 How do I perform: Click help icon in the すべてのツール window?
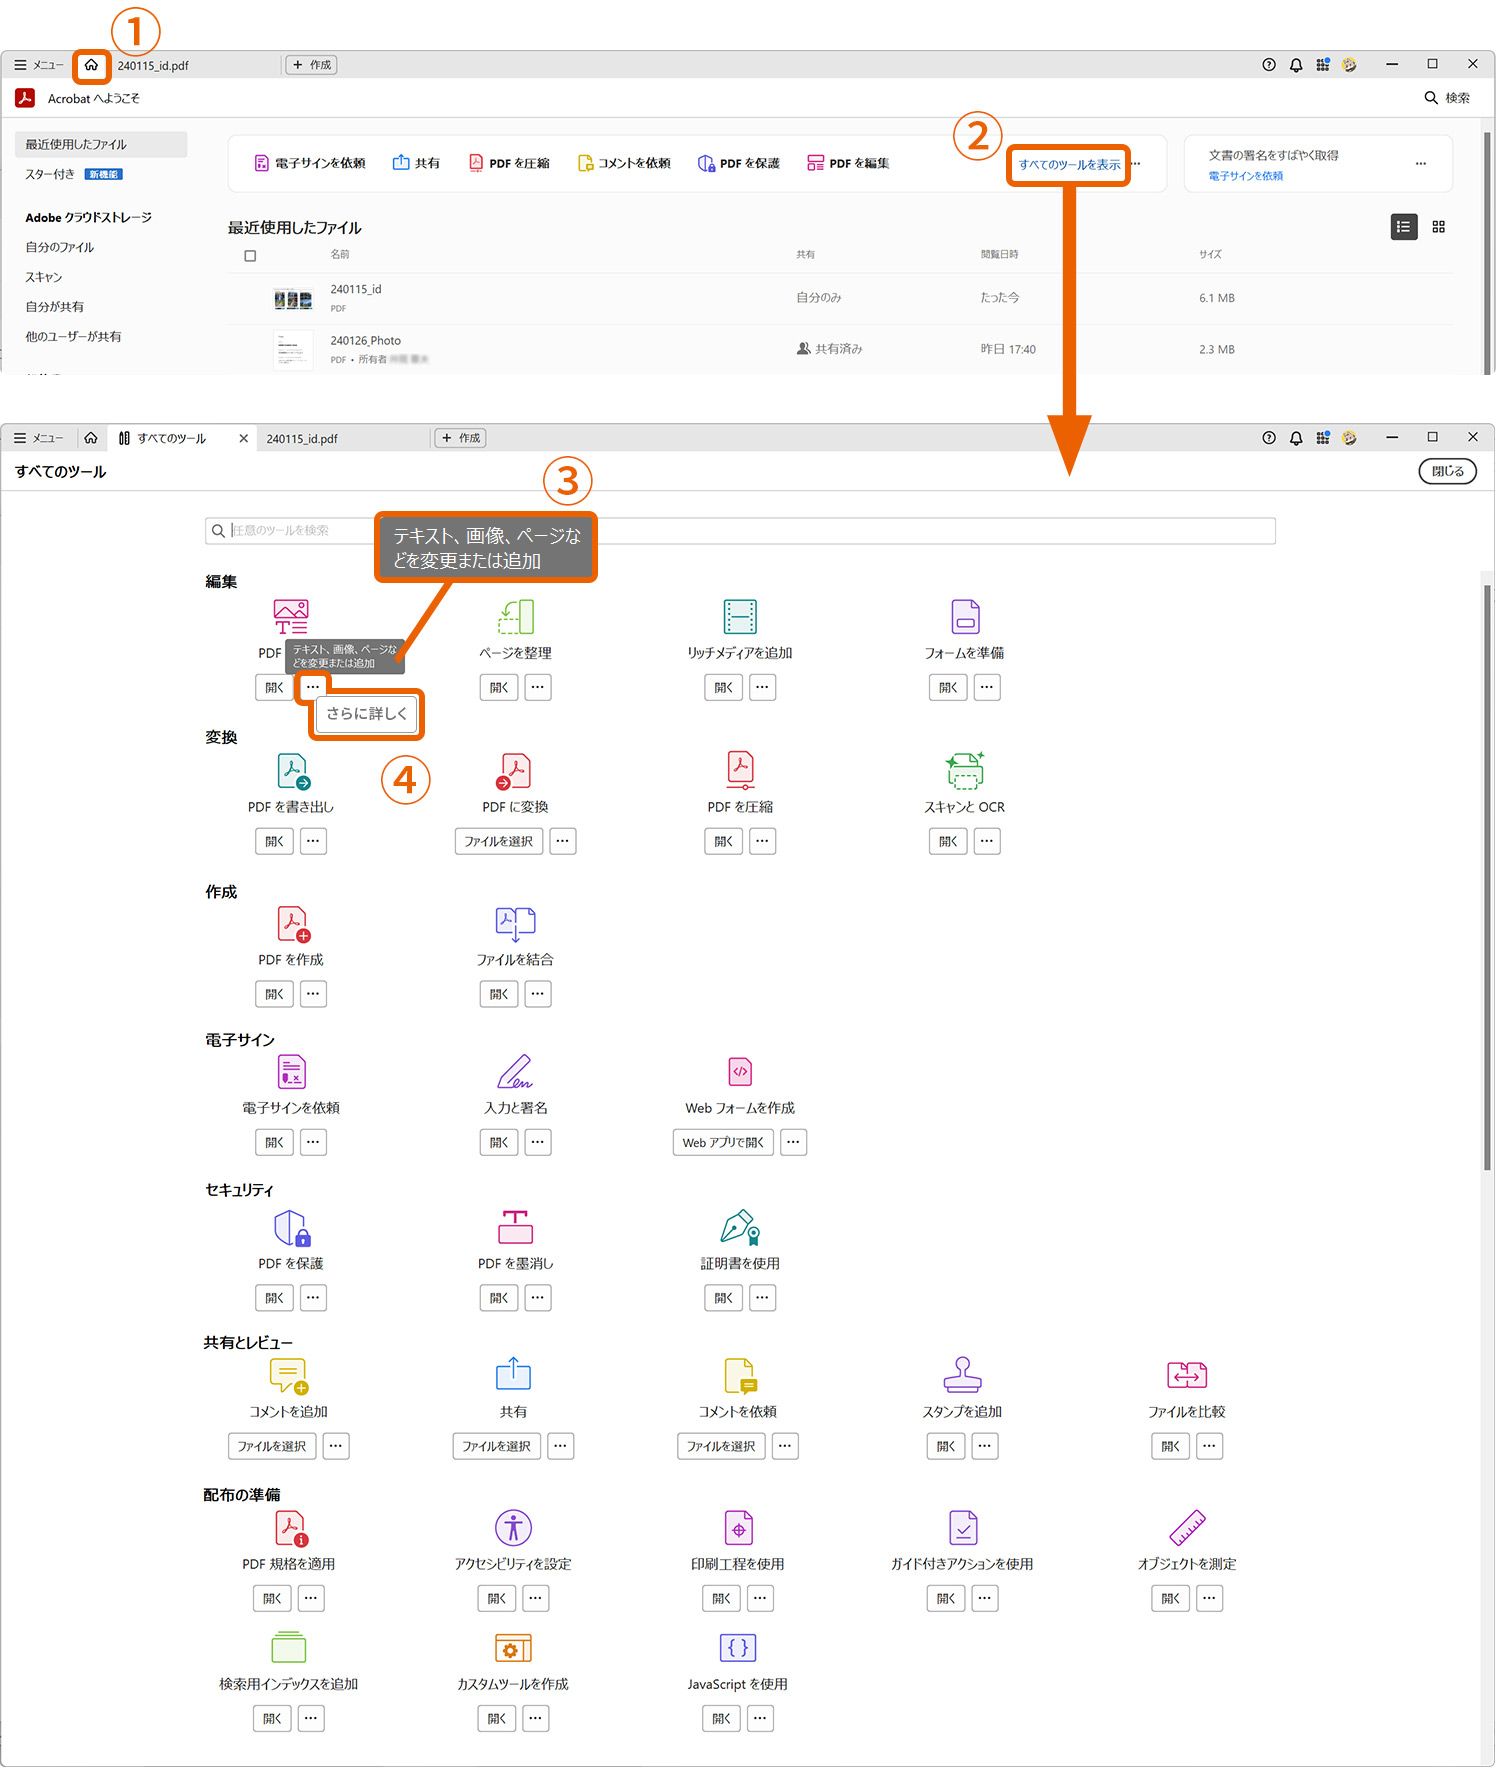click(1269, 438)
